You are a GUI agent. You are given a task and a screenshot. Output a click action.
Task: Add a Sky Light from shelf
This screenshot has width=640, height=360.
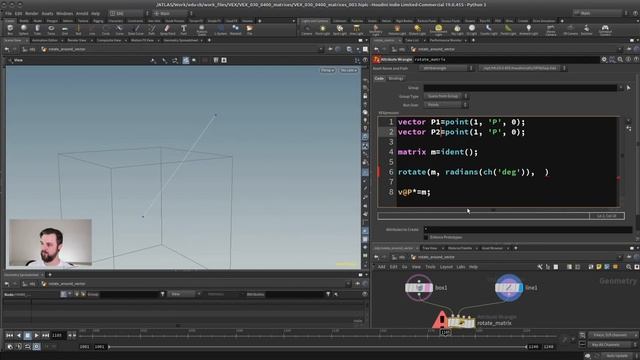(x=457, y=29)
